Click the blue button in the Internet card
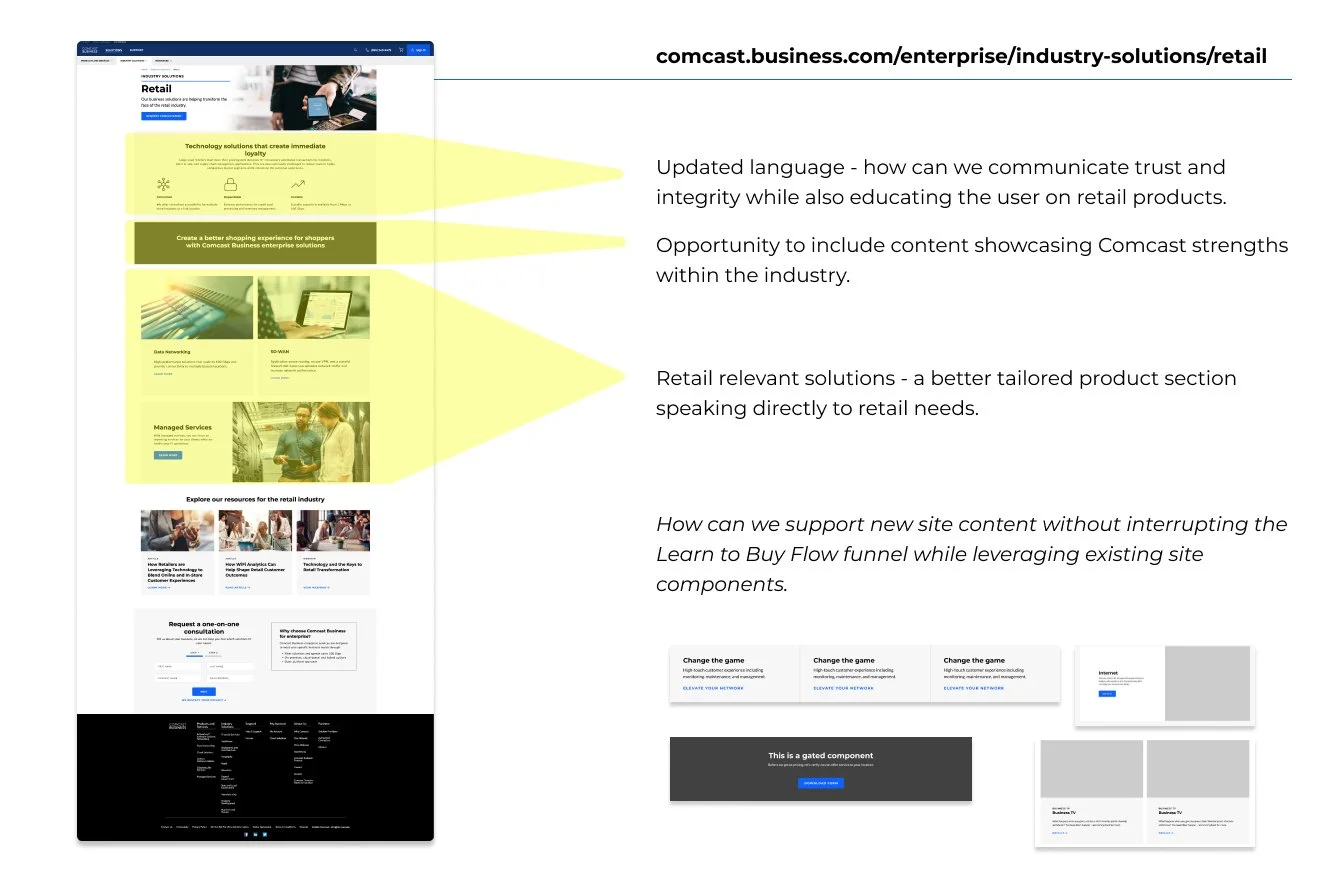 [1107, 693]
